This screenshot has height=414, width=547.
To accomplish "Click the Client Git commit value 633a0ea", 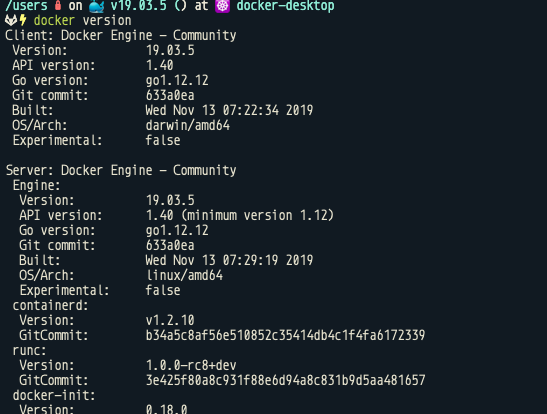I will point(170,96).
